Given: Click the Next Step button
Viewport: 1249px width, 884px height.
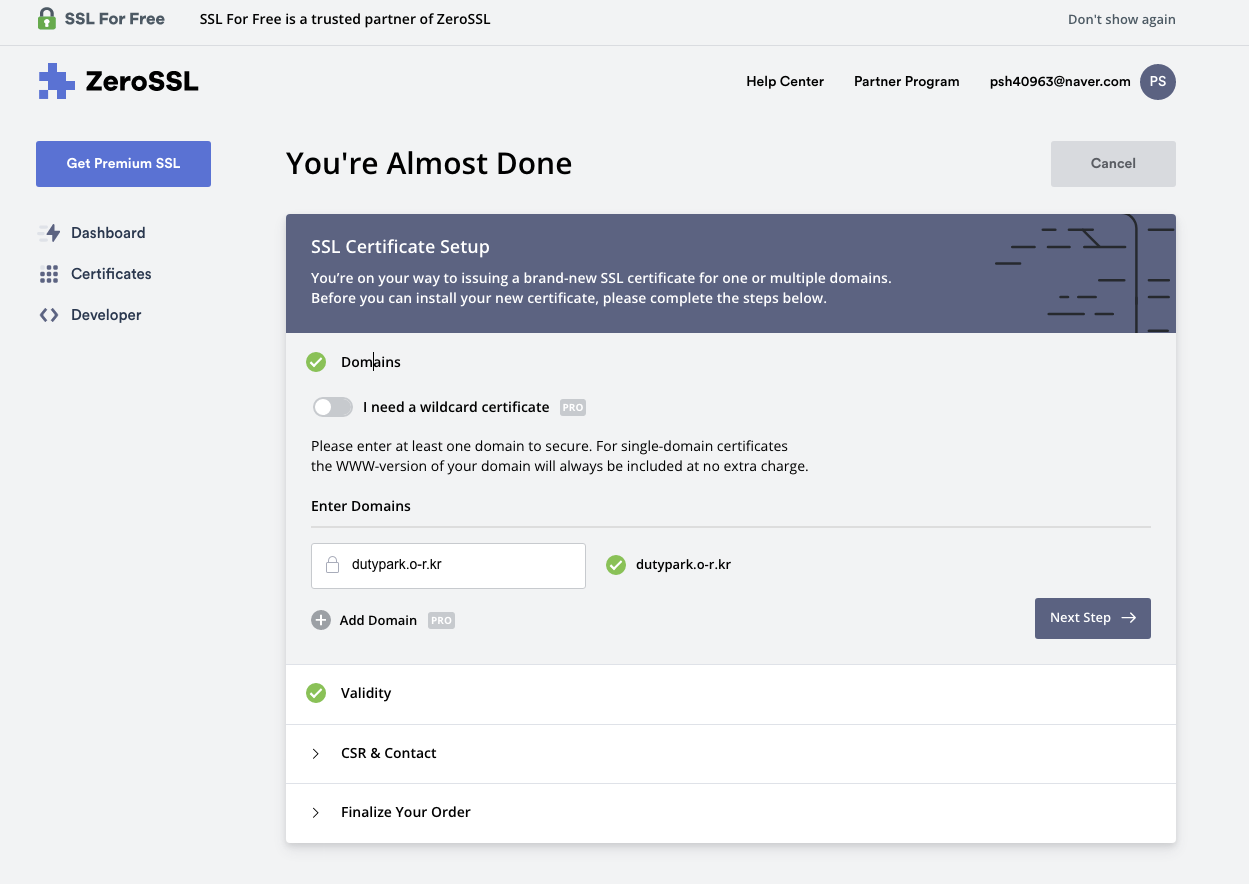Looking at the screenshot, I should pyautogui.click(x=1093, y=618).
